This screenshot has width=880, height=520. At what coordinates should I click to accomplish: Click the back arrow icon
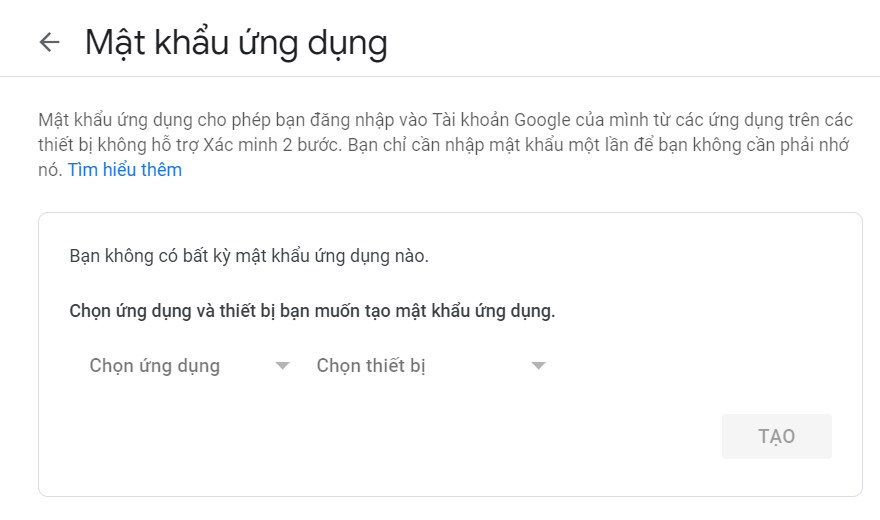[49, 42]
